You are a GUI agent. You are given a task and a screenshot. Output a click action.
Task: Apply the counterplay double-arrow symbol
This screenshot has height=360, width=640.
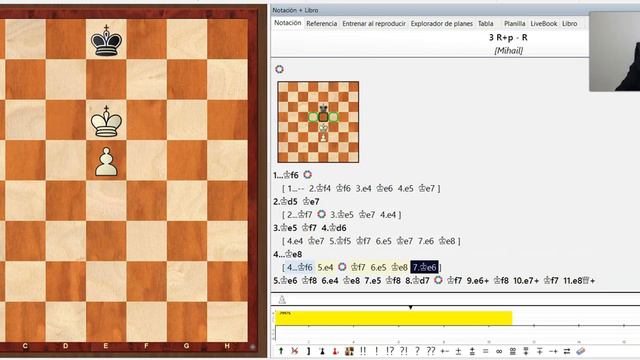(567, 351)
